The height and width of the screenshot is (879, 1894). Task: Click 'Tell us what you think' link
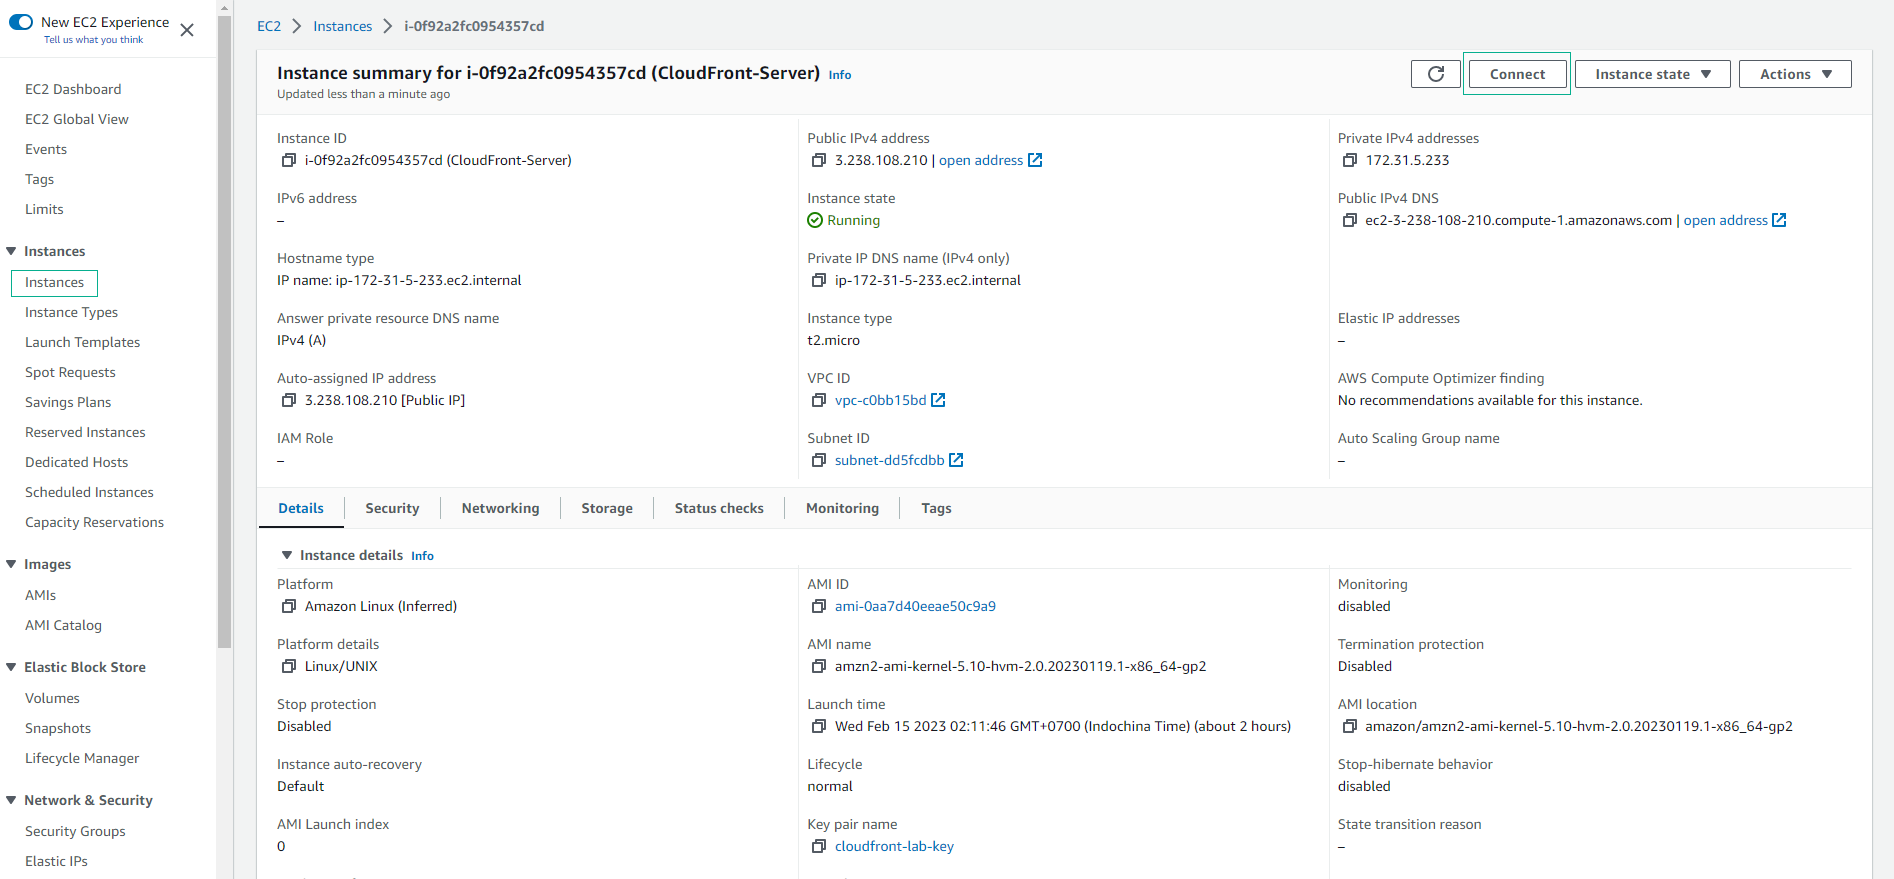tap(93, 40)
